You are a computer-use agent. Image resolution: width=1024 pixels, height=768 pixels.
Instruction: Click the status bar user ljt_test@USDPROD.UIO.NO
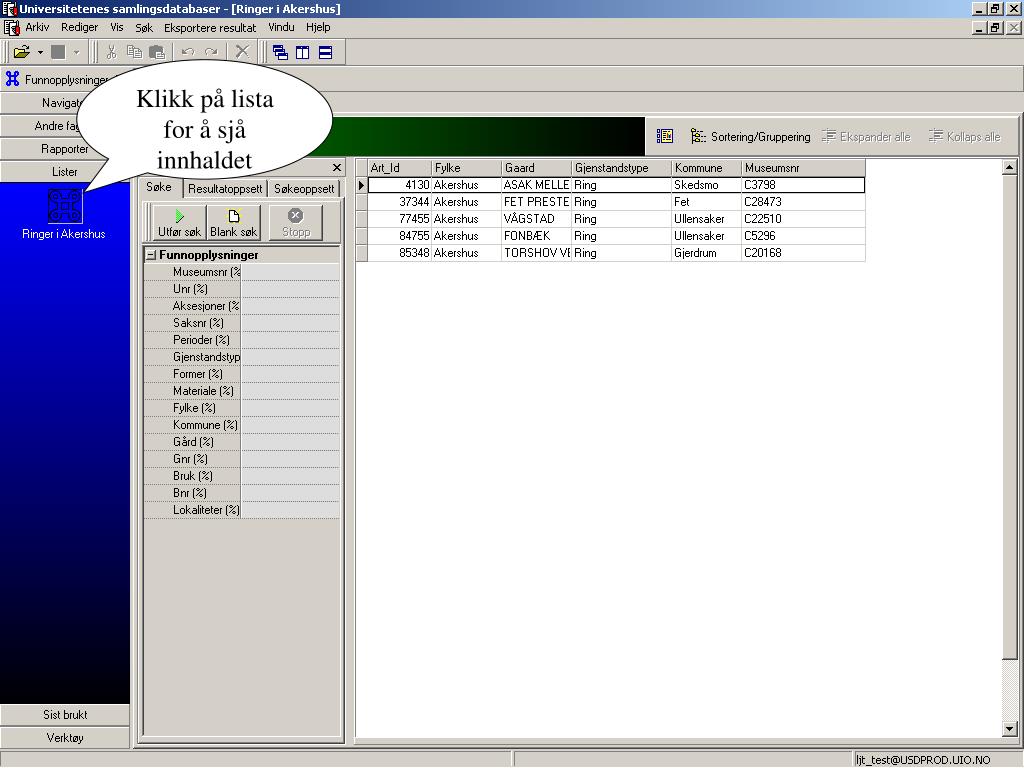[923, 760]
